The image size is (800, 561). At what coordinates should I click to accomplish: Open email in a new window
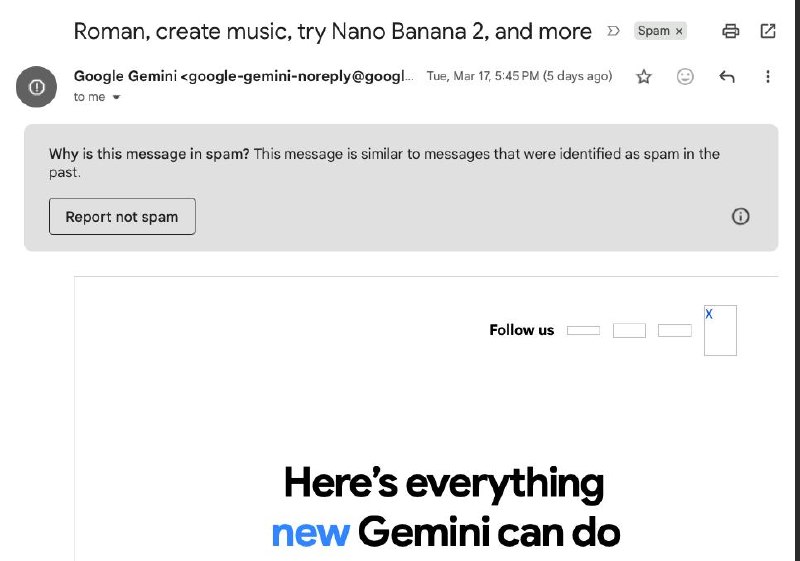point(768,31)
